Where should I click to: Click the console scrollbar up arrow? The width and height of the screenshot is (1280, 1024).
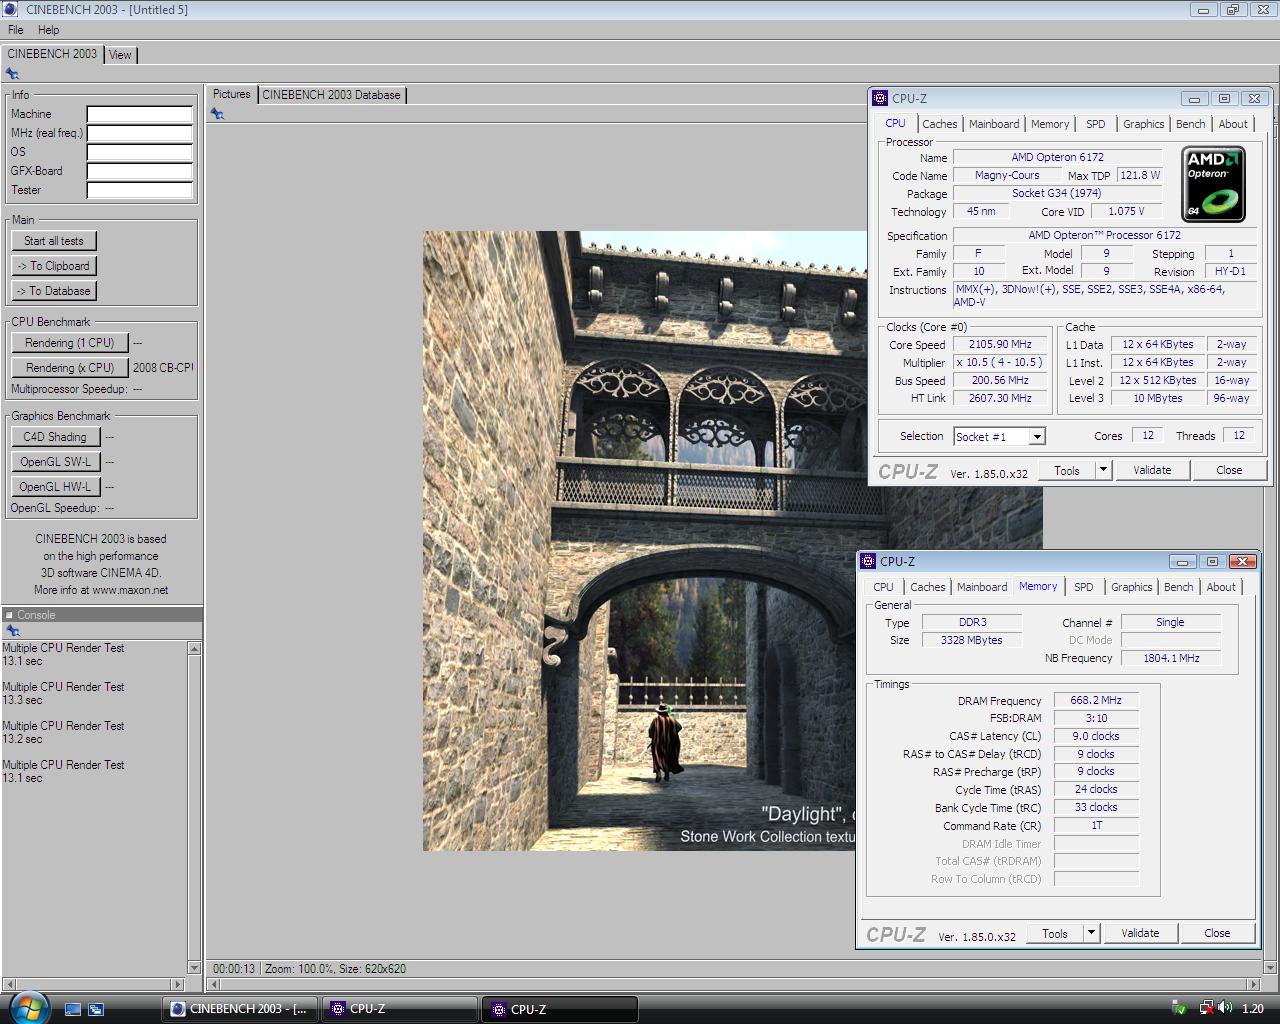tap(194, 649)
